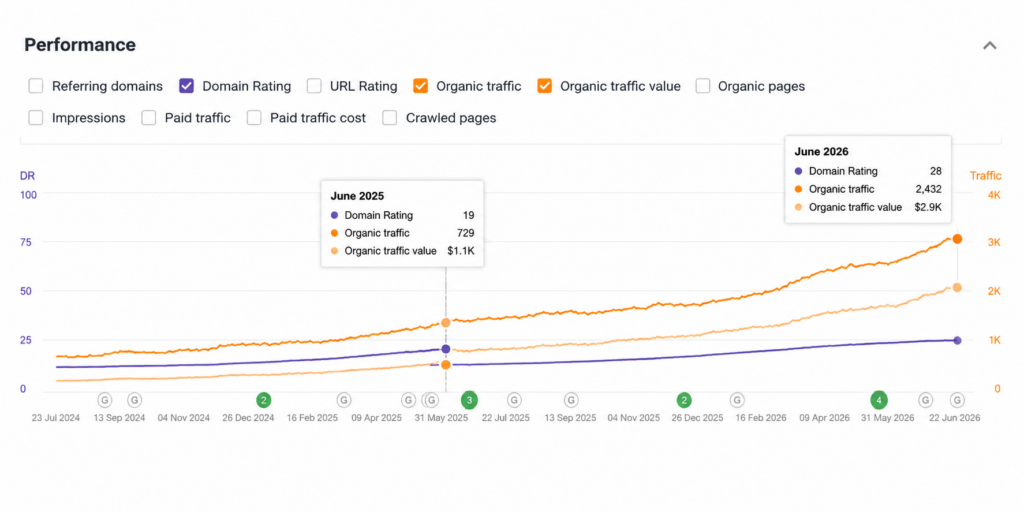
Task: Click the G marker above 13 Sep 2025
Action: point(571,400)
